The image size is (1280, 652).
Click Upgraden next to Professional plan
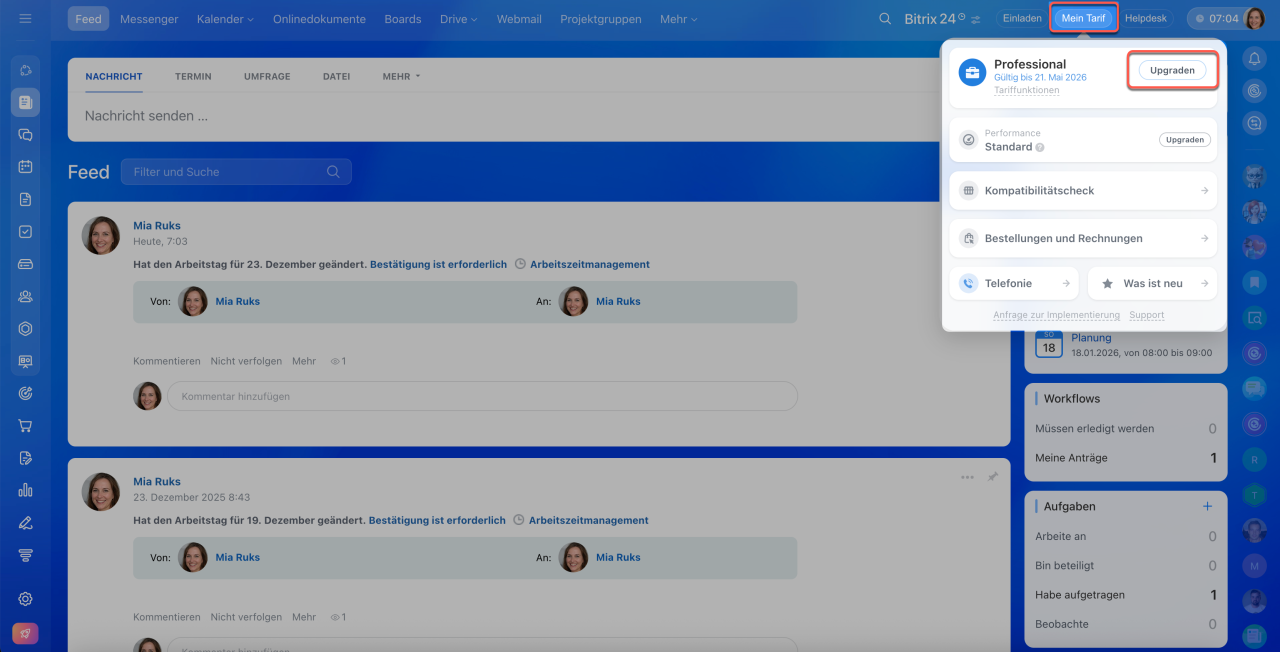1172,71
